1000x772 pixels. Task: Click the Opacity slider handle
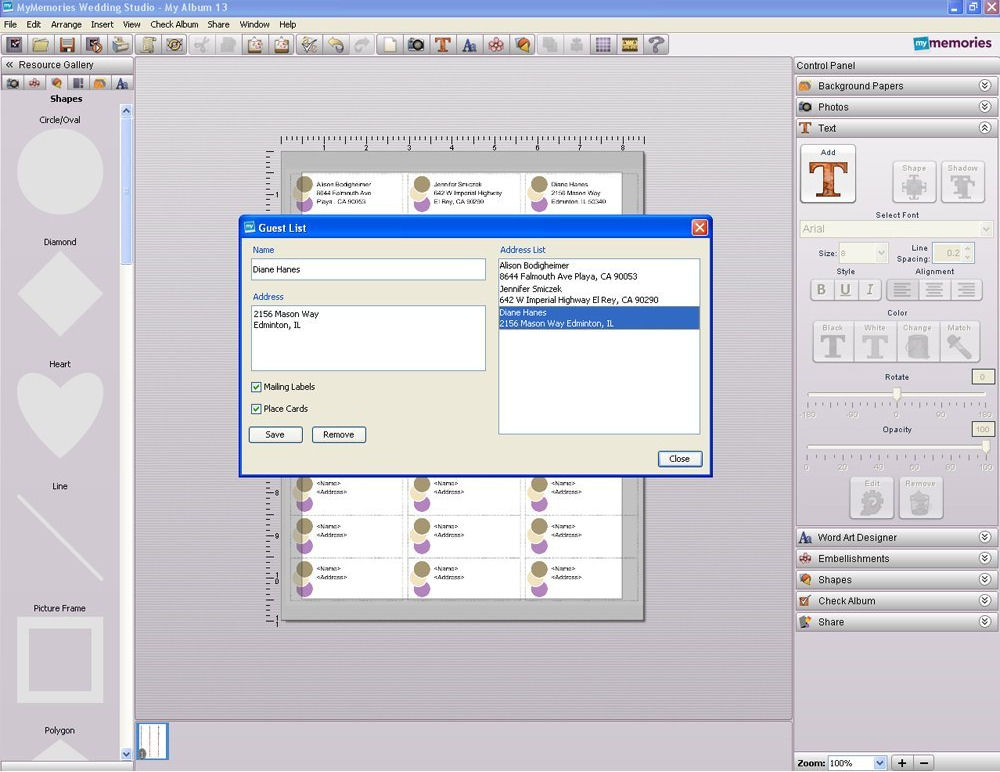click(986, 447)
